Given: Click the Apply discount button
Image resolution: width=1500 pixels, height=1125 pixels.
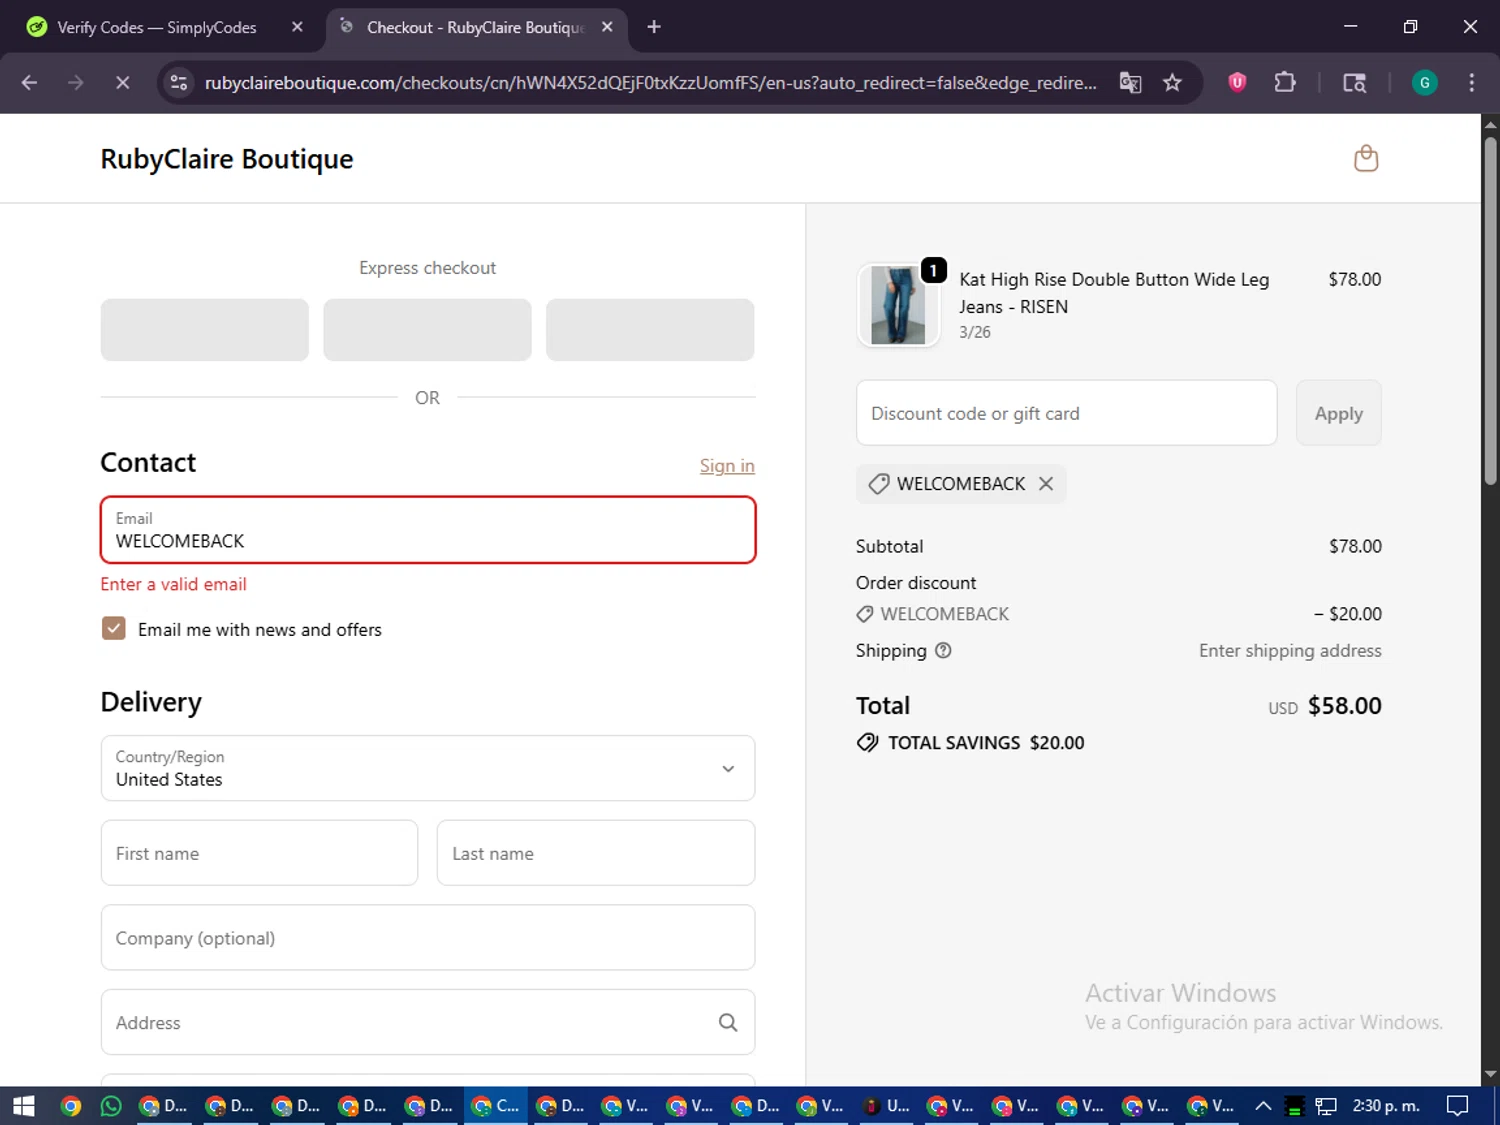Looking at the screenshot, I should [1338, 413].
